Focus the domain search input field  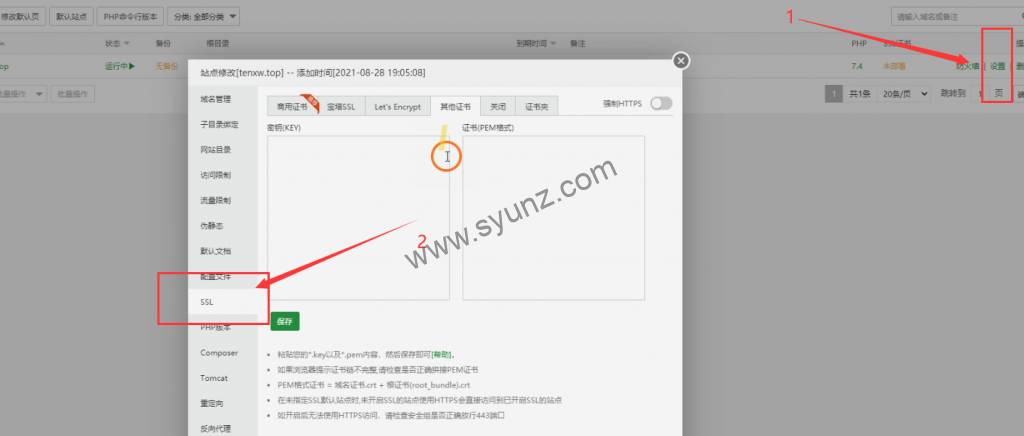(x=957, y=16)
